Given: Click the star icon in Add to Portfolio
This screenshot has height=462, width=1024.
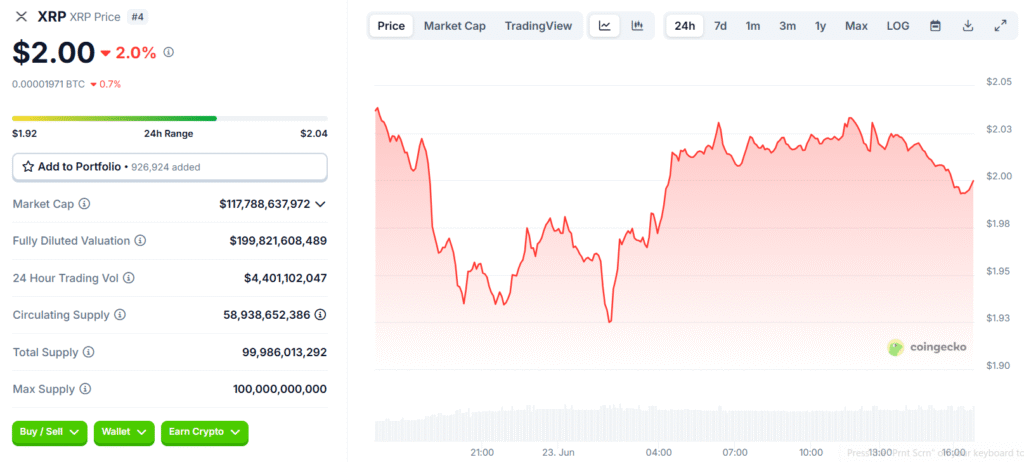Looking at the screenshot, I should pos(28,167).
